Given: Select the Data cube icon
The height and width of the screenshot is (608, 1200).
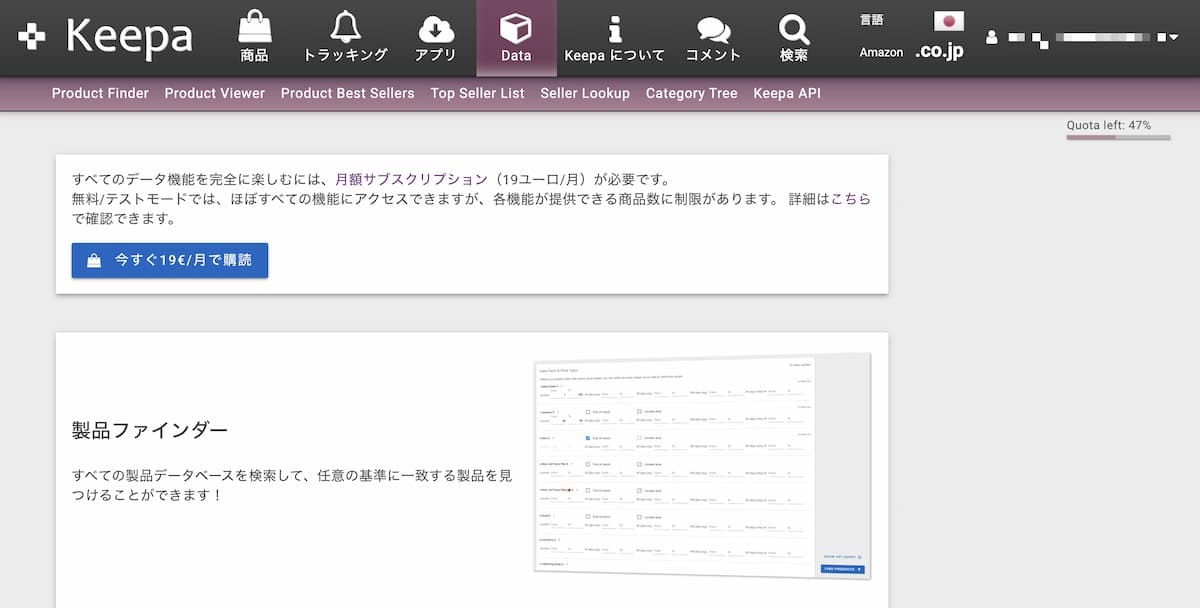Looking at the screenshot, I should click(x=516, y=27).
